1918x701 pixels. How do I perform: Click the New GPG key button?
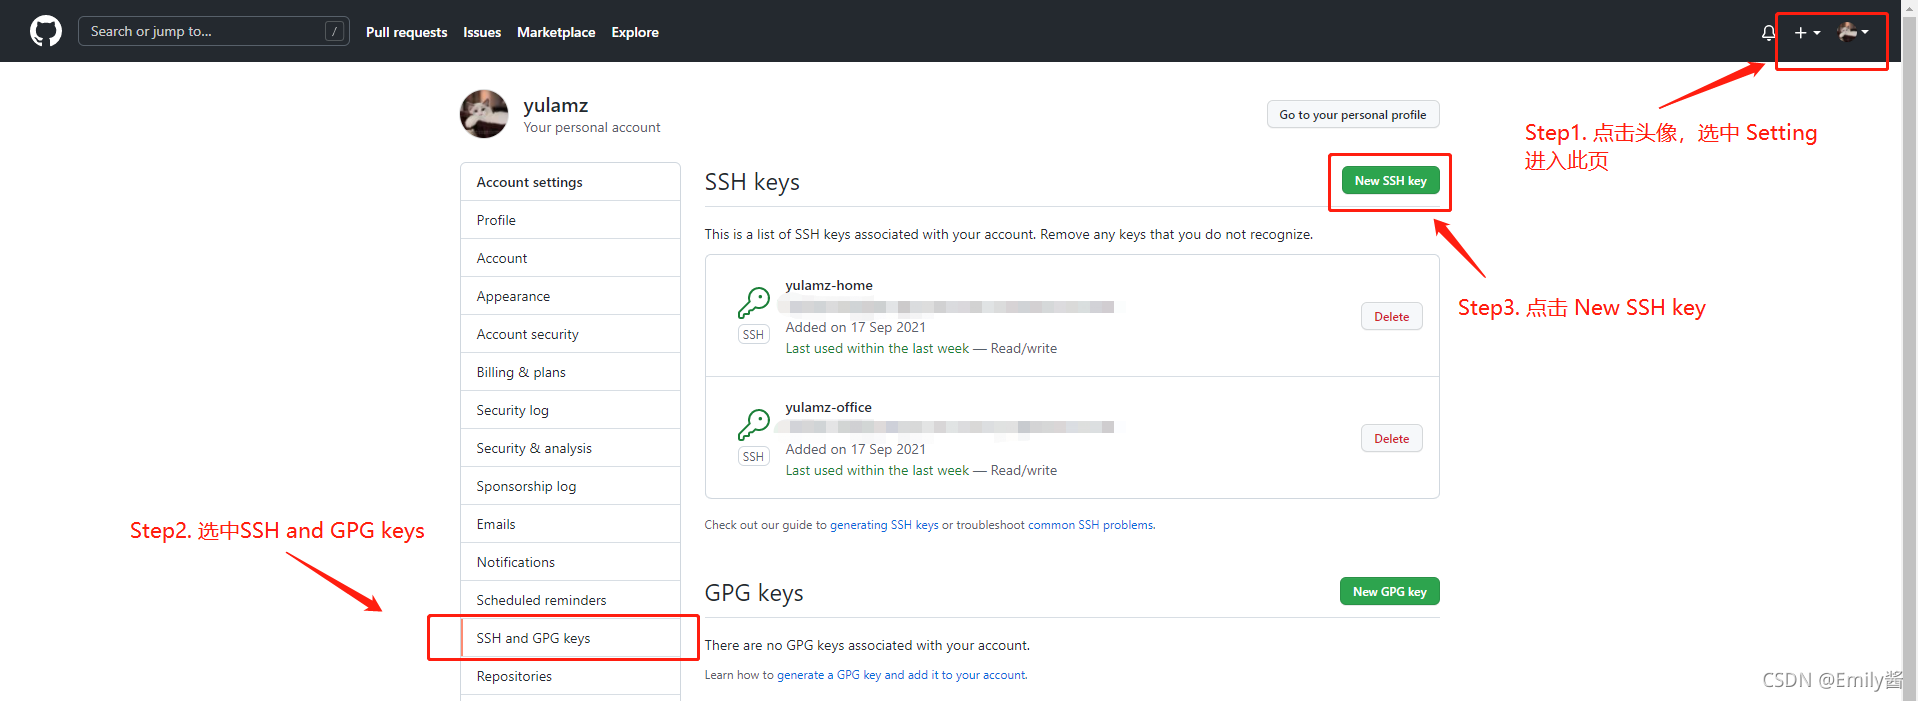[1389, 591]
